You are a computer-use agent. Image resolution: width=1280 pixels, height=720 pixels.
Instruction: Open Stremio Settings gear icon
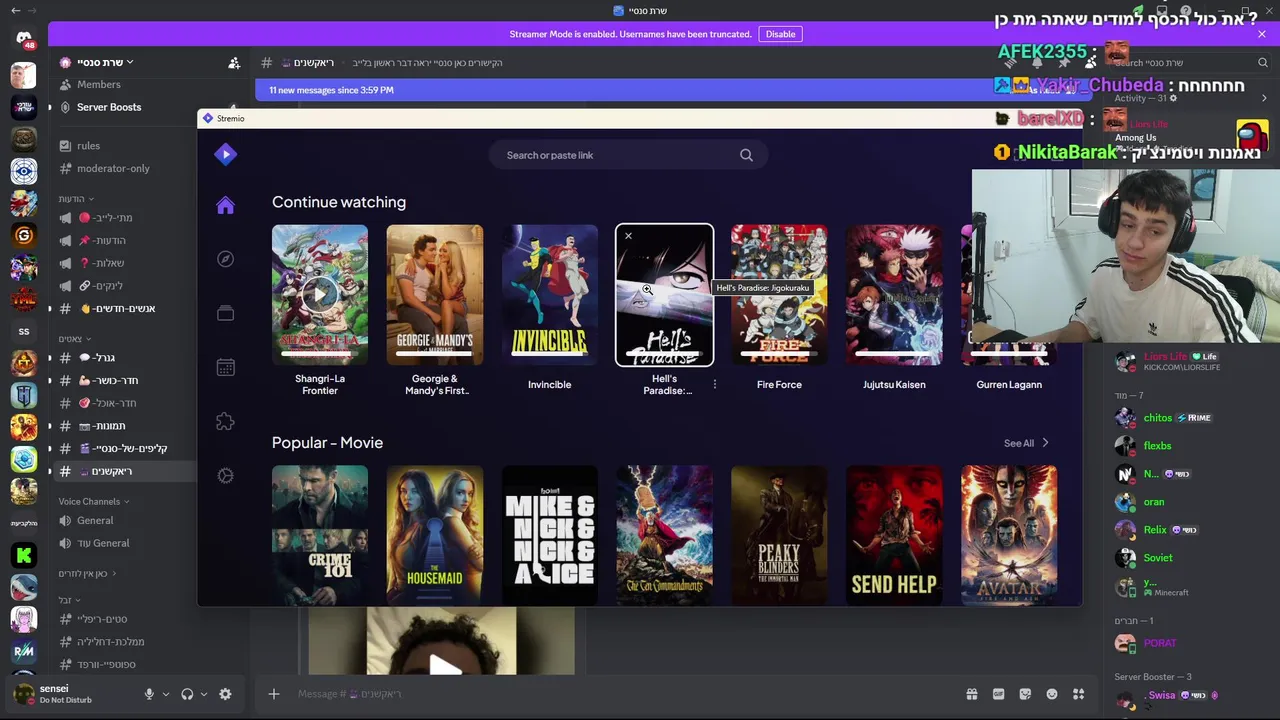[225, 476]
